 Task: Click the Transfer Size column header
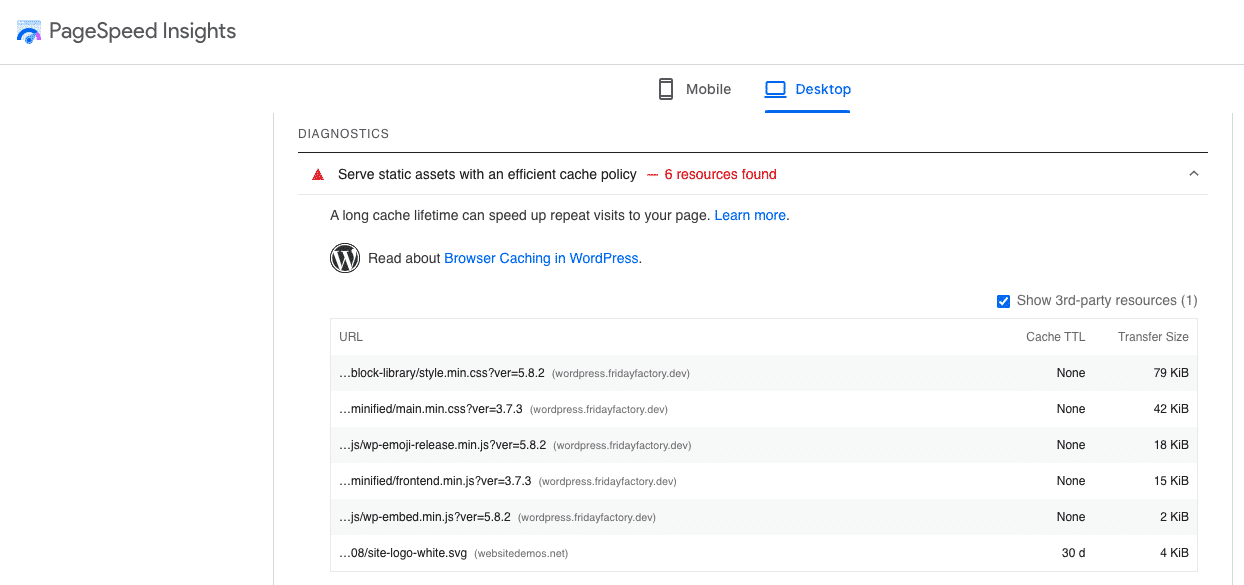coord(1152,336)
